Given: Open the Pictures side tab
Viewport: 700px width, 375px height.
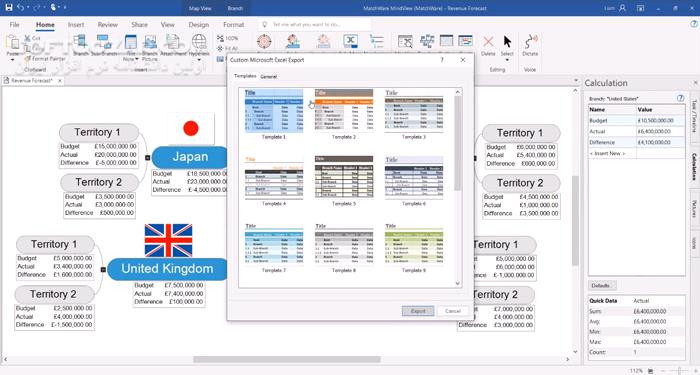Looking at the screenshot, I should pos(694,209).
